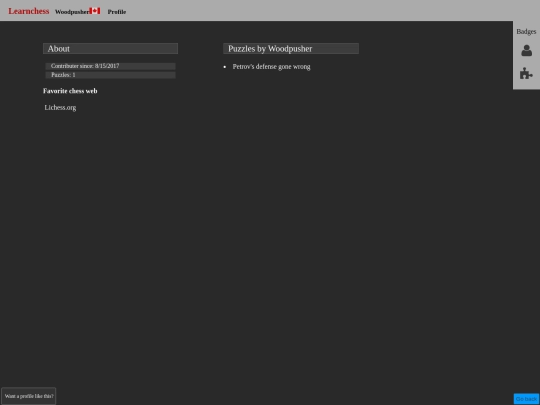Select the Woodpusher username in header

pos(72,12)
